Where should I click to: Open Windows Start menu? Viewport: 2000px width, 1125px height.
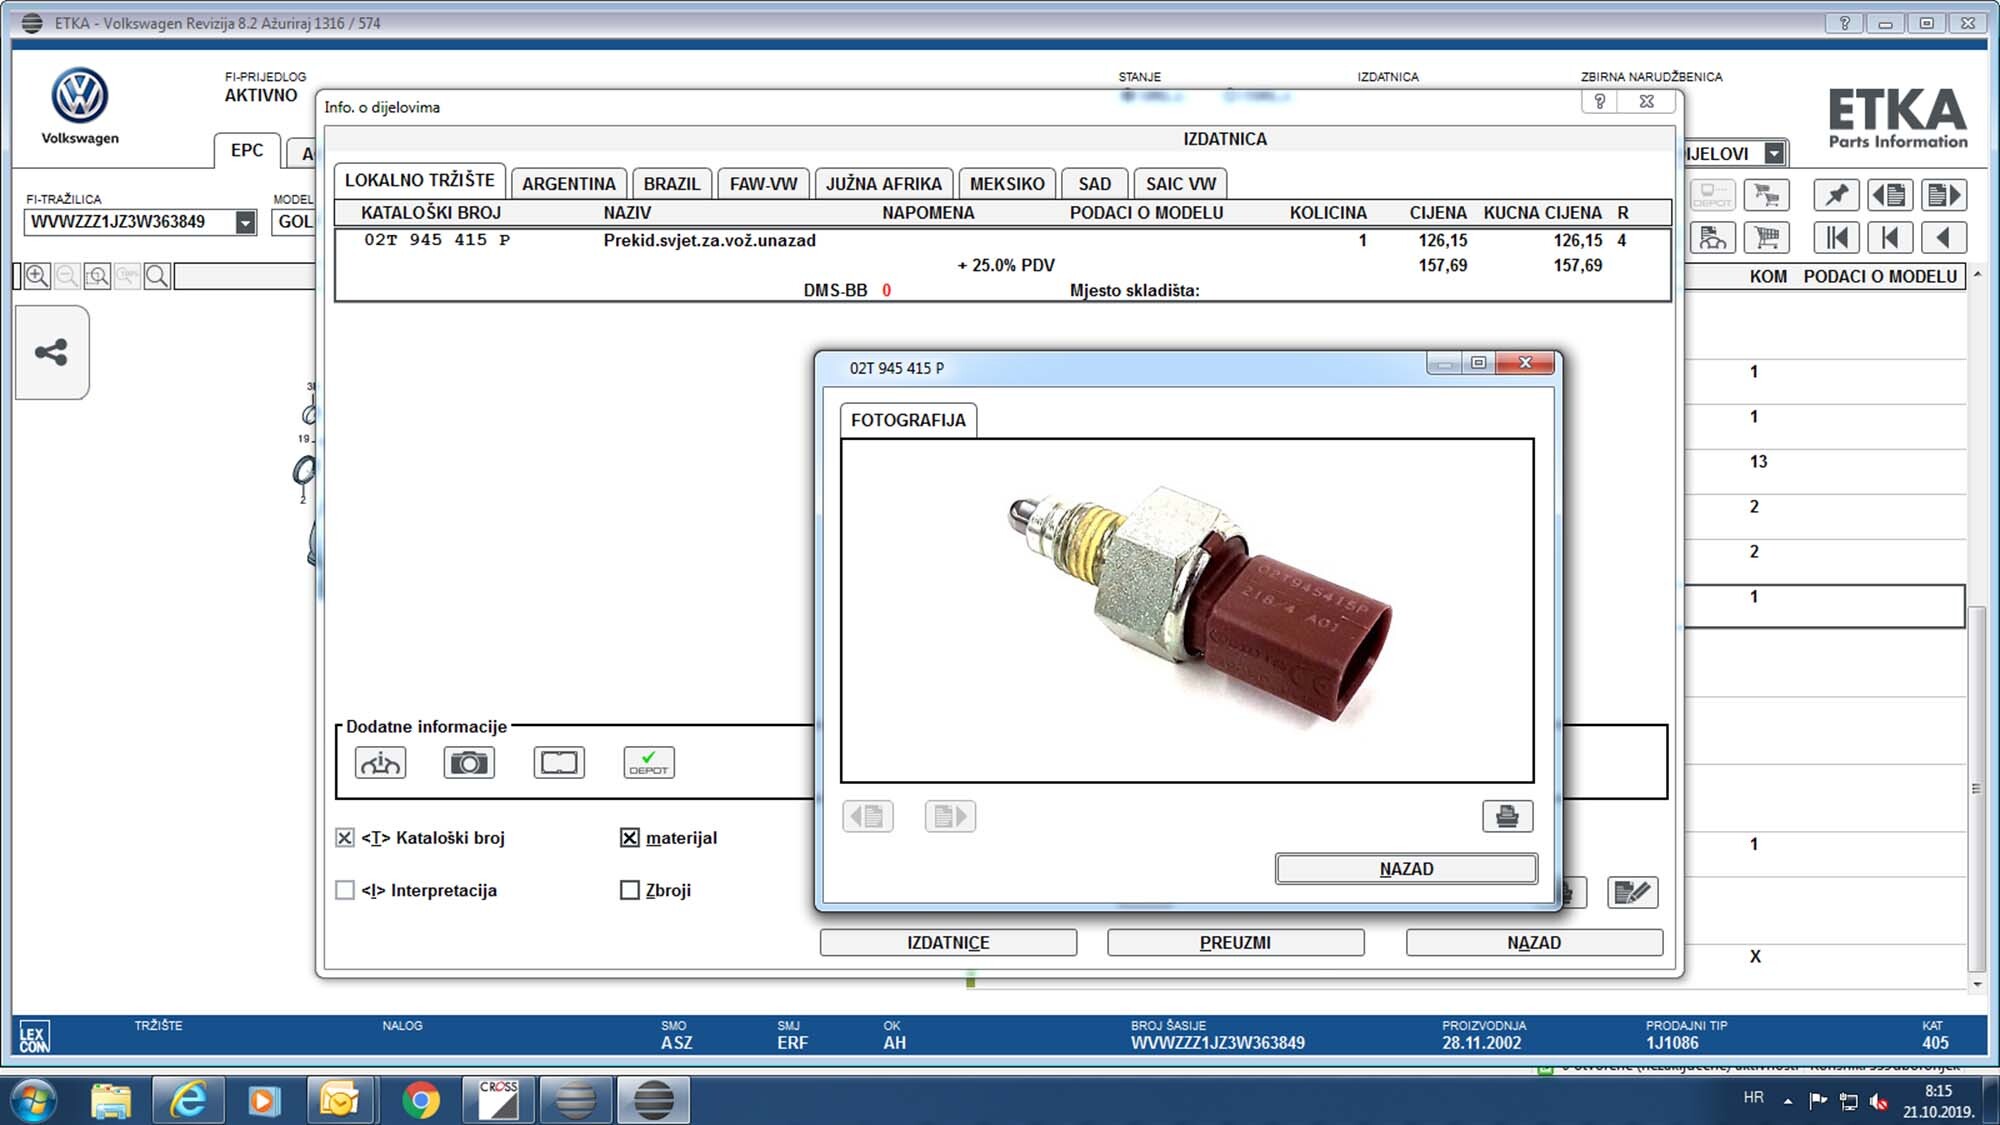(x=33, y=1100)
